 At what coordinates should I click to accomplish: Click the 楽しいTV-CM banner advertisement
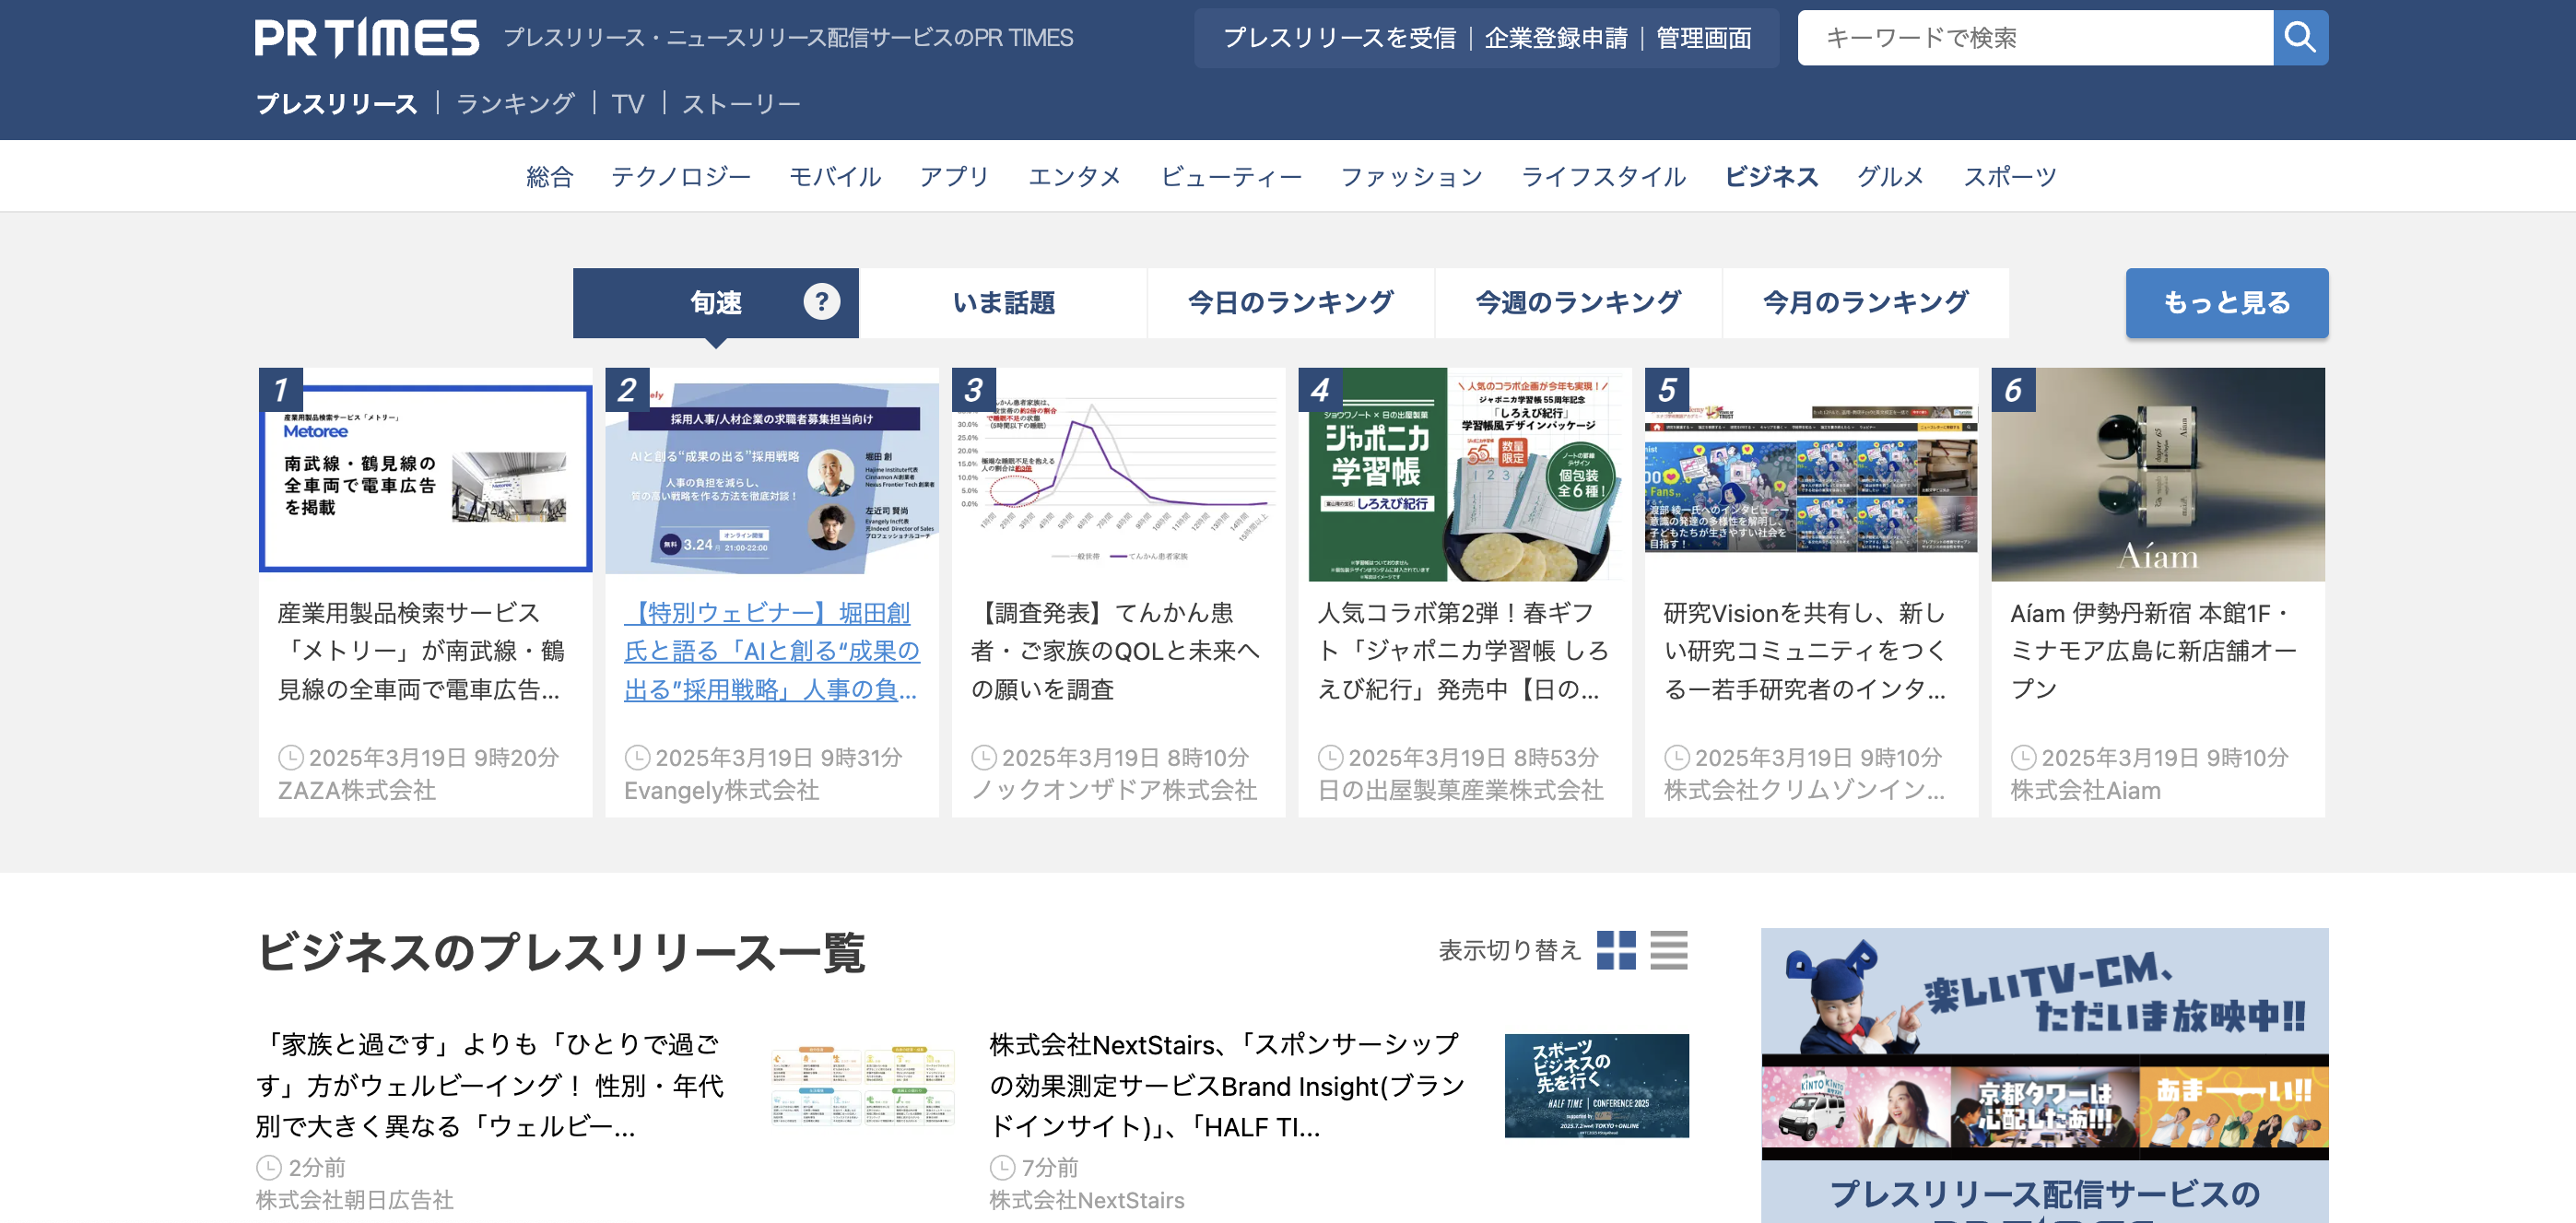[2044, 1076]
